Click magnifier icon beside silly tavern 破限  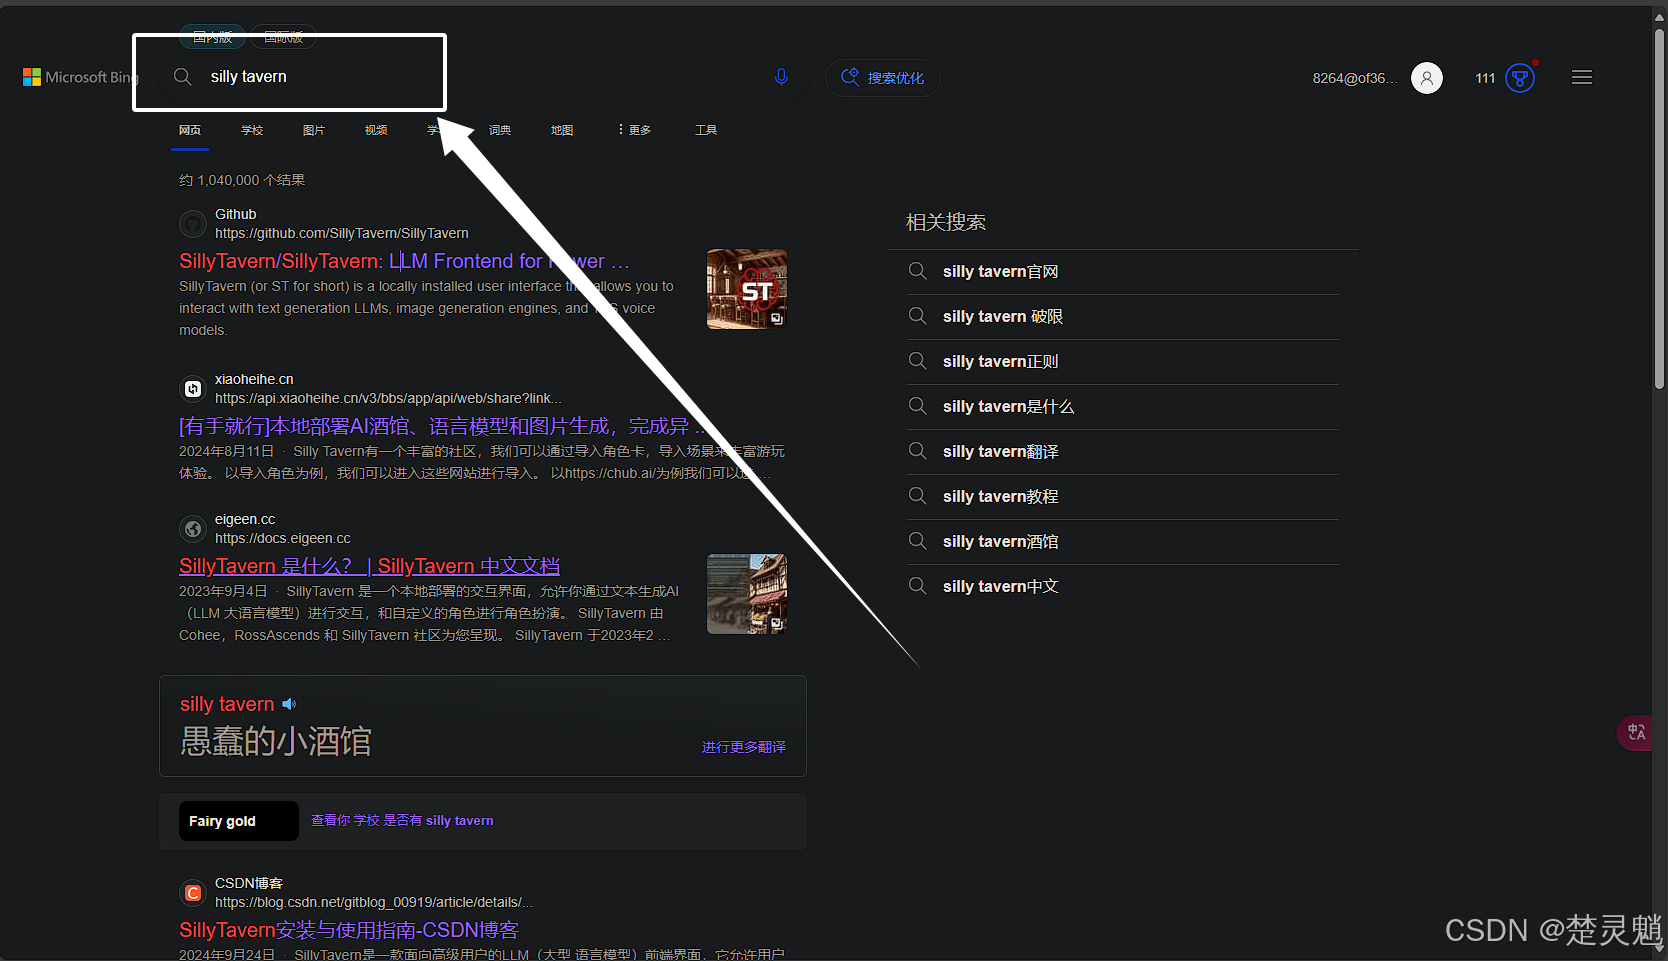pyautogui.click(x=917, y=316)
